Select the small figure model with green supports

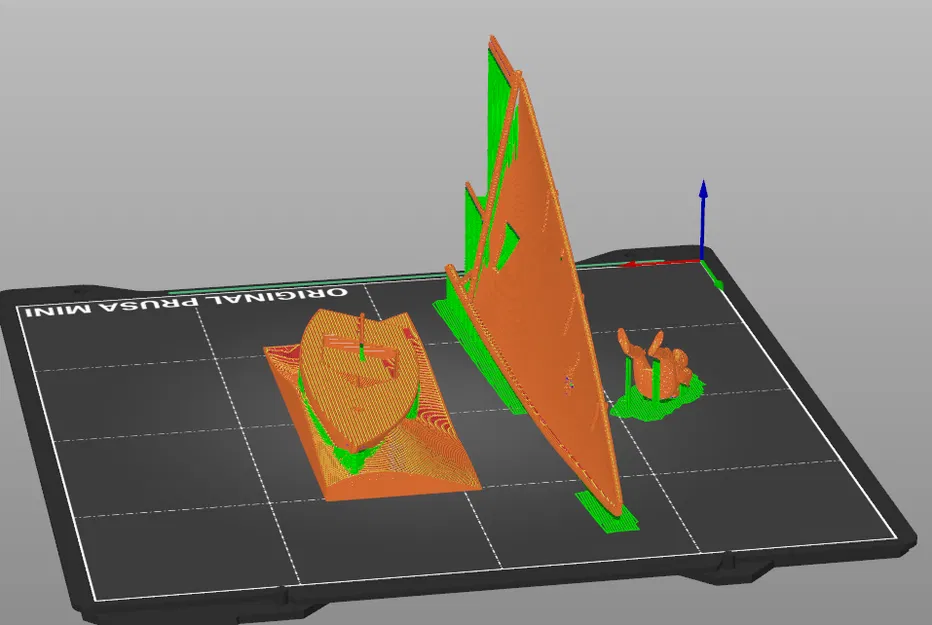click(x=657, y=374)
